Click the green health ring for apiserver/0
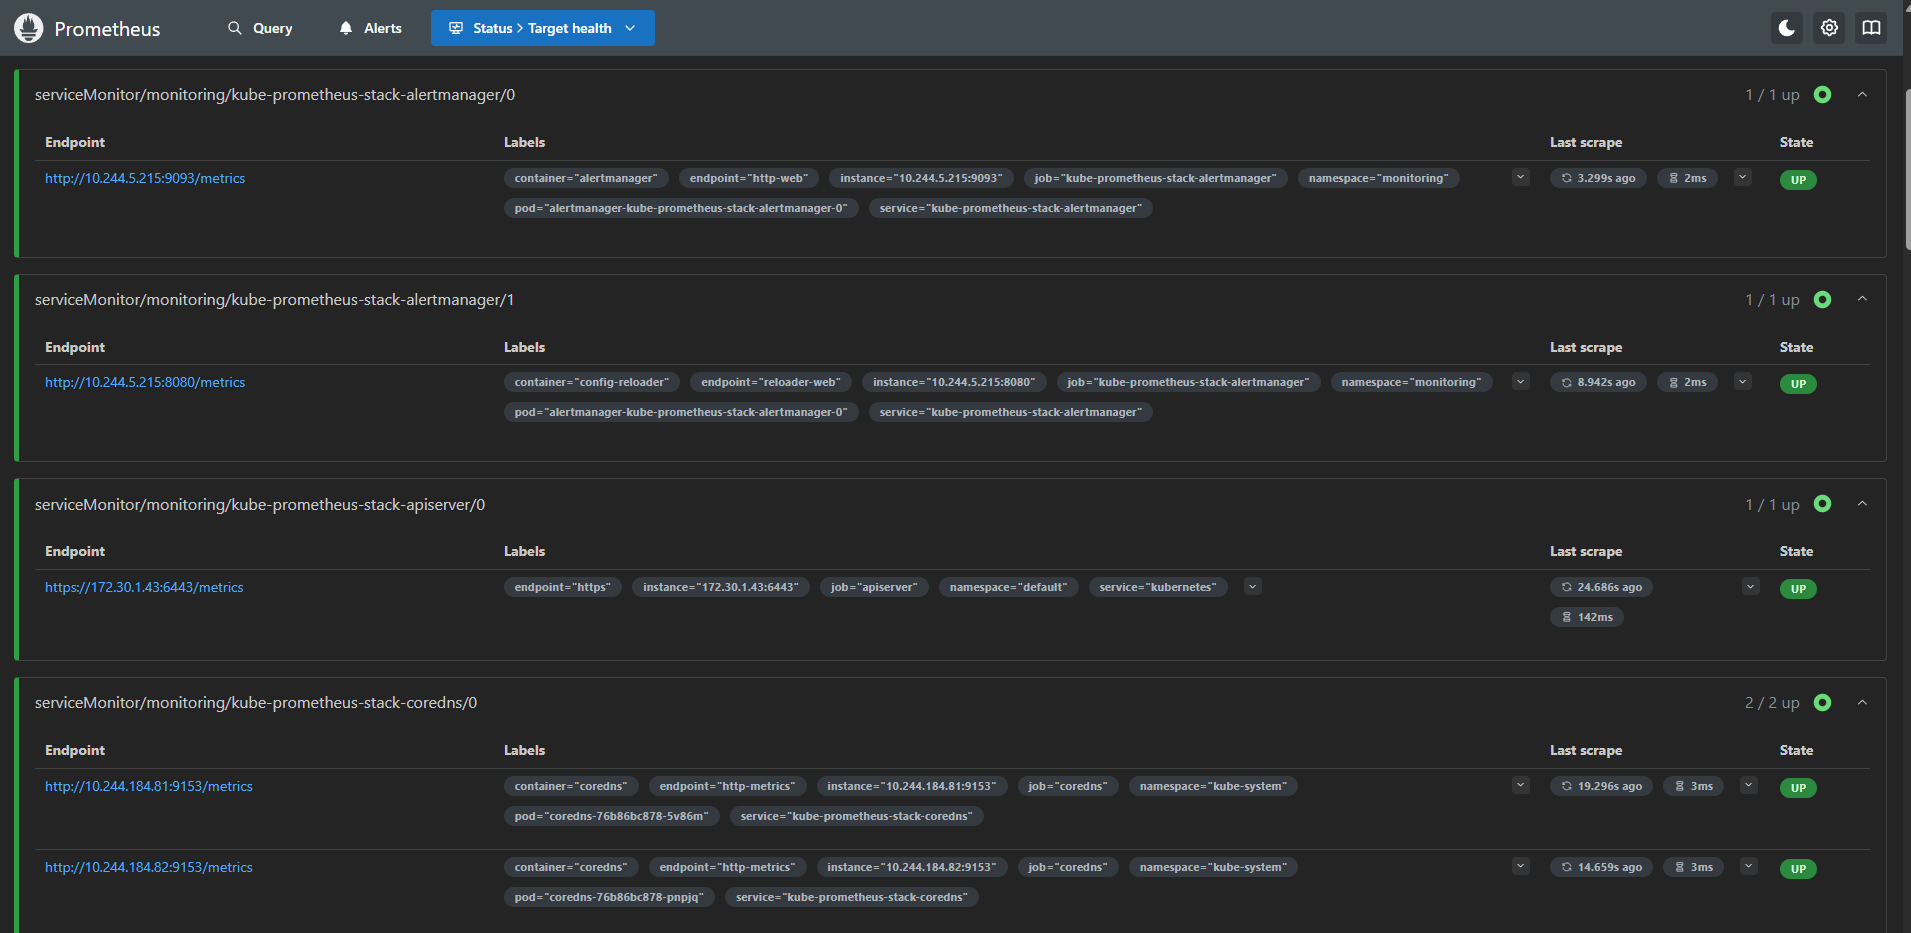Image resolution: width=1911 pixels, height=933 pixels. (1822, 504)
